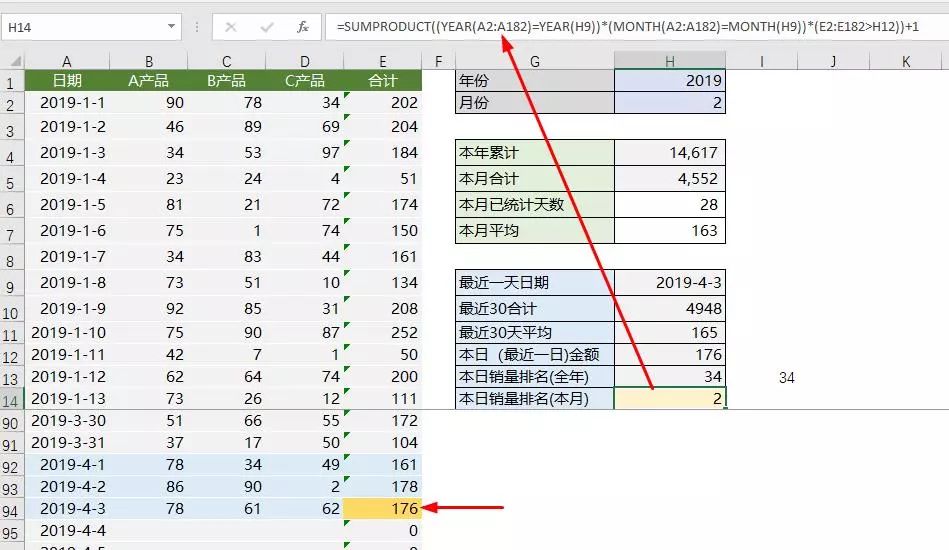Click the total 202 in row 2
Viewport: 949px width, 550px height.
click(x=383, y=103)
